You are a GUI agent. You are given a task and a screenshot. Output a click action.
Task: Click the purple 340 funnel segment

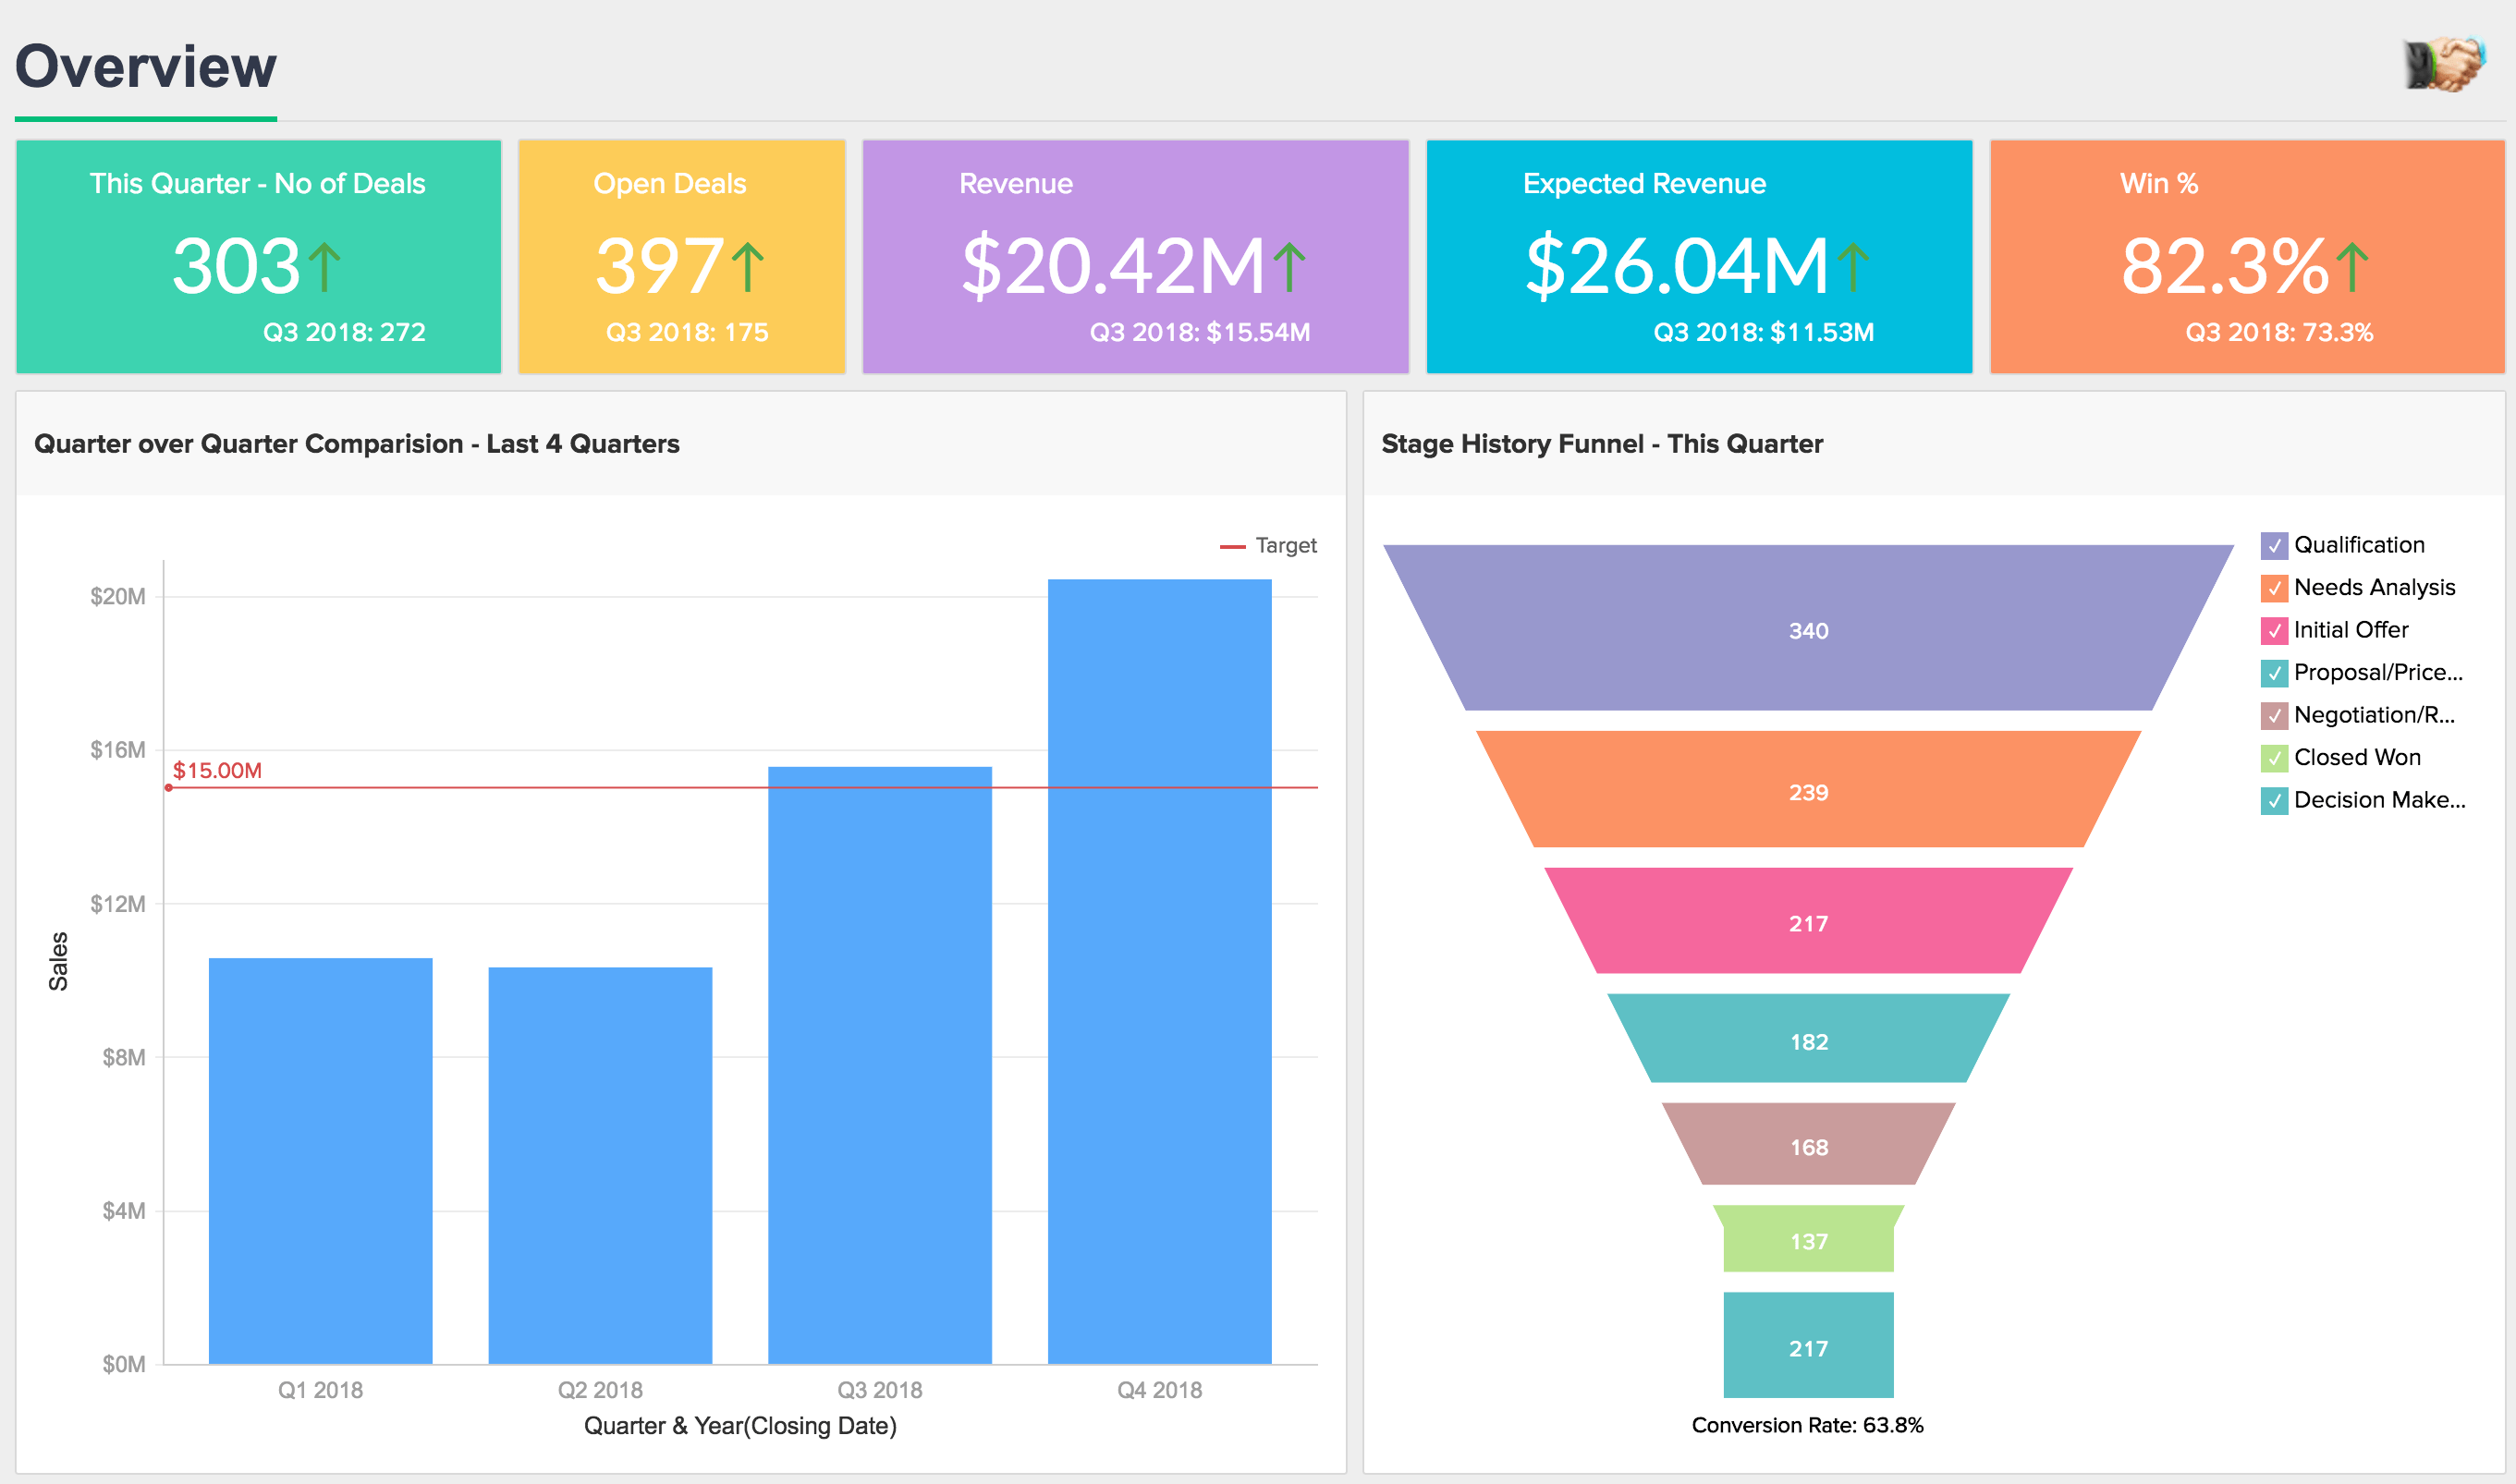click(x=1808, y=630)
